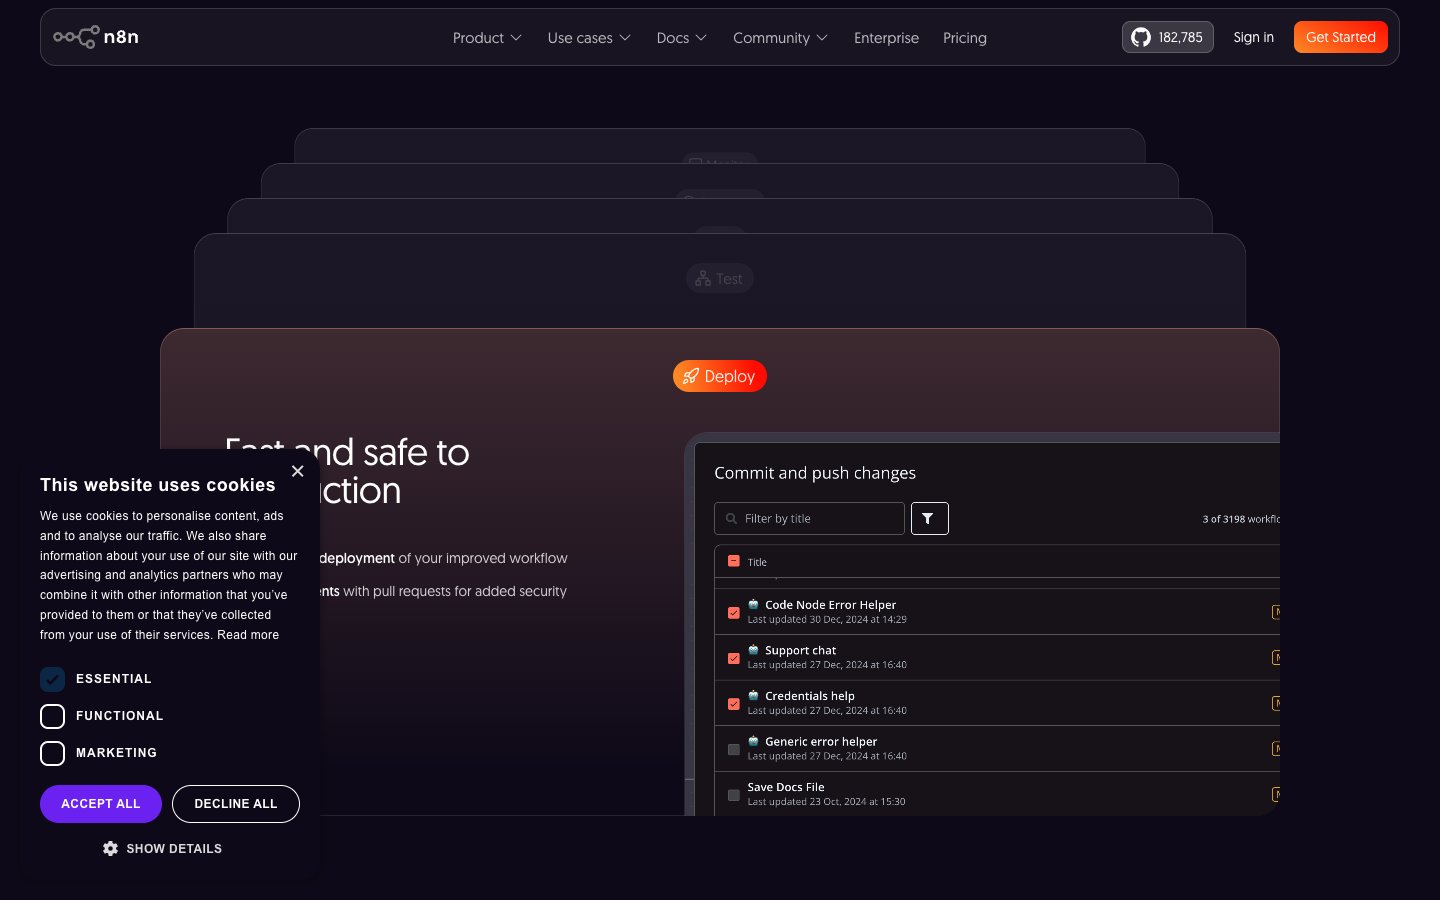Image resolution: width=1440 pixels, height=900 pixels.
Task: Click the n8n logo icon
Action: pos(77,37)
